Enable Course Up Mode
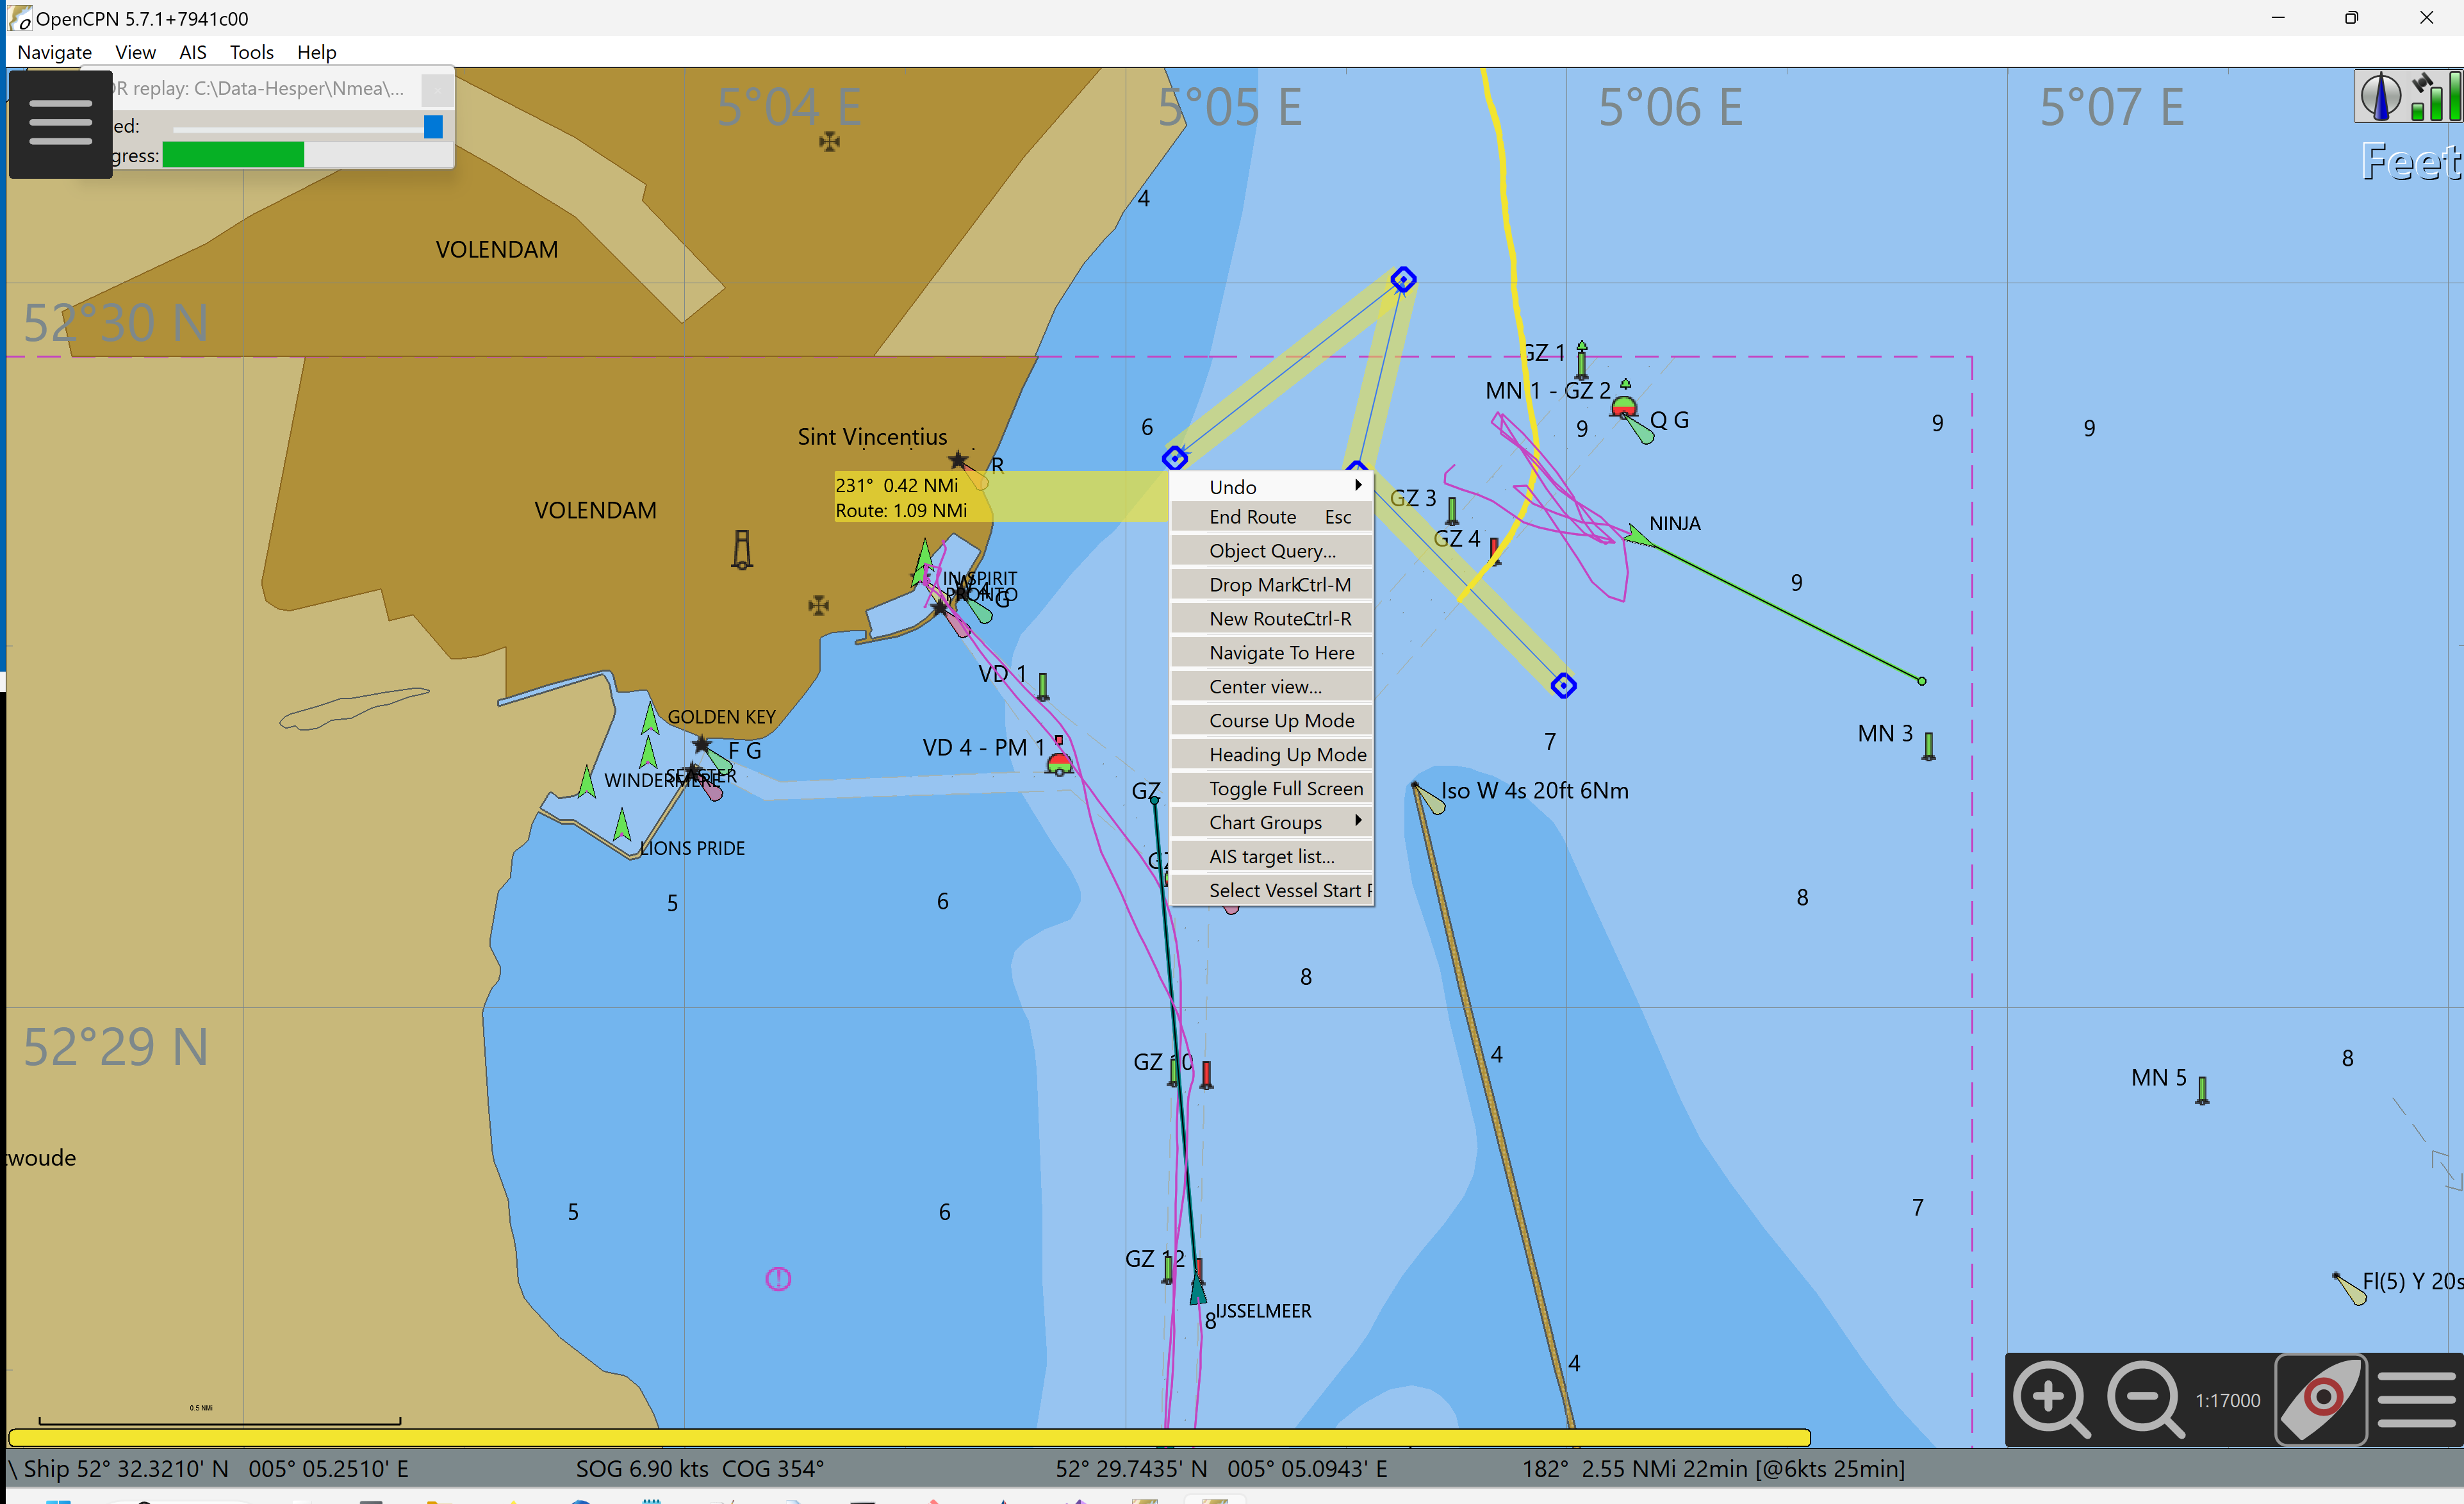The width and height of the screenshot is (2464, 1504). tap(1271, 720)
